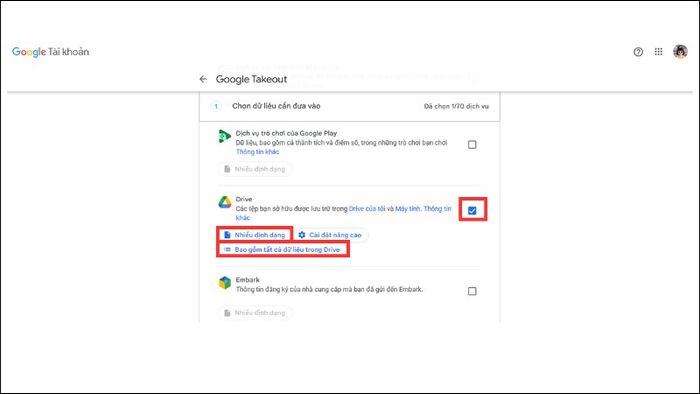Open the Thông tin khác link under Google Play

click(x=258, y=152)
